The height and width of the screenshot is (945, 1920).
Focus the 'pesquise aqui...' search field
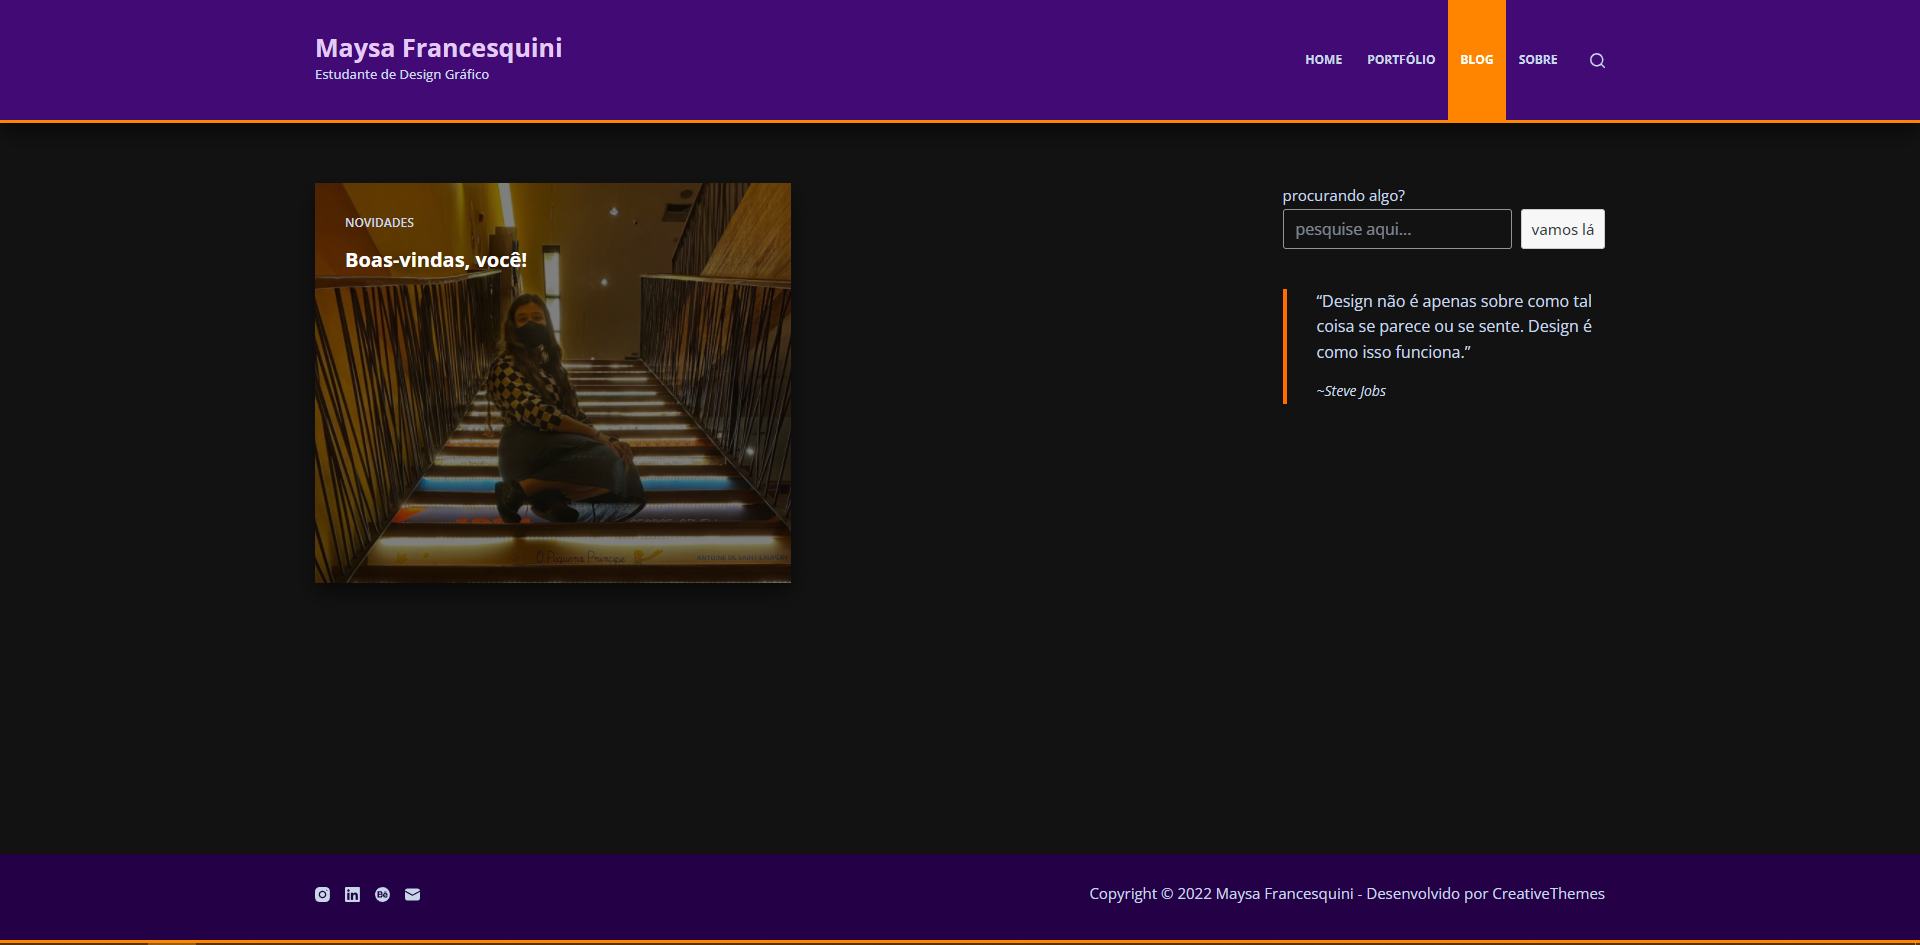click(1396, 229)
